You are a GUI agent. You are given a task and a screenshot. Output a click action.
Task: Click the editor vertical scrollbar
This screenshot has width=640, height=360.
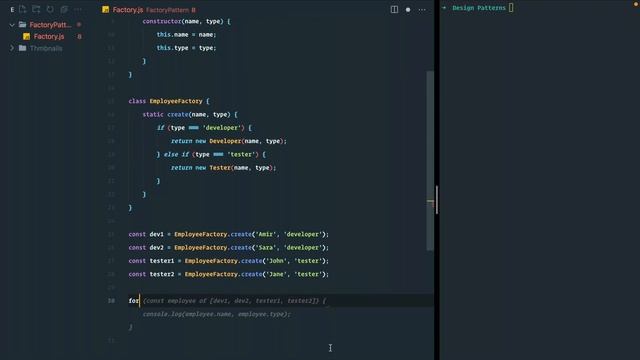pos(430,160)
